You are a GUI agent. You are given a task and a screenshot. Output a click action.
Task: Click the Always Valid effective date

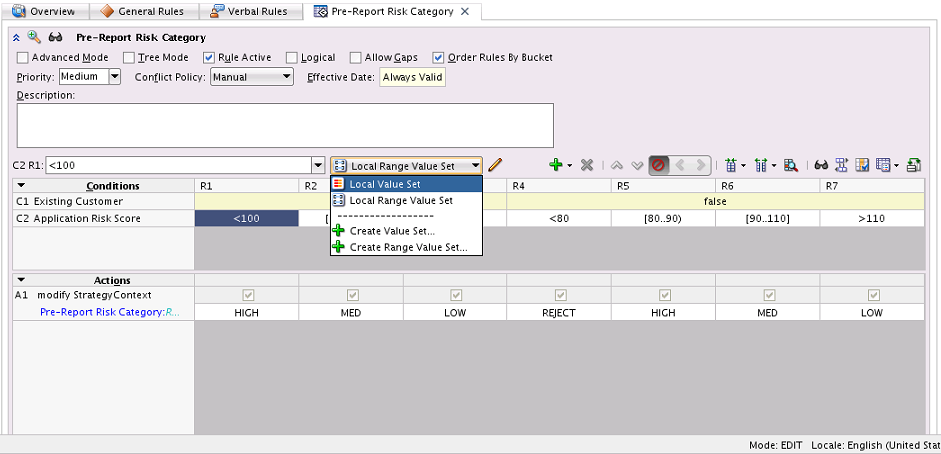click(412, 77)
